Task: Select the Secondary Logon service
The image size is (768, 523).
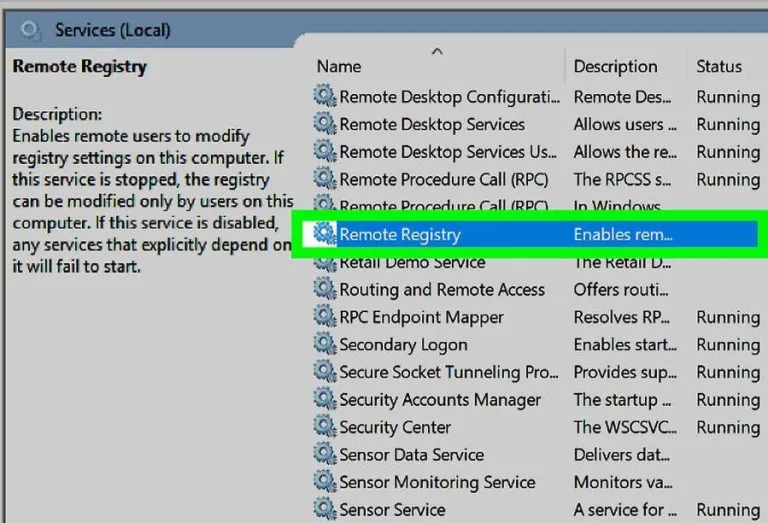Action: tap(403, 345)
